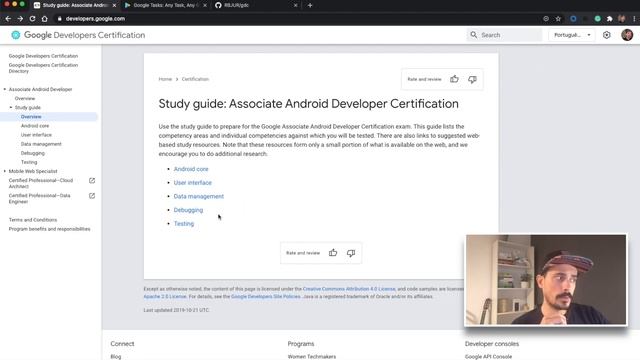Open external link icon for Data Engineer
640x360 pixels.
click(92, 196)
